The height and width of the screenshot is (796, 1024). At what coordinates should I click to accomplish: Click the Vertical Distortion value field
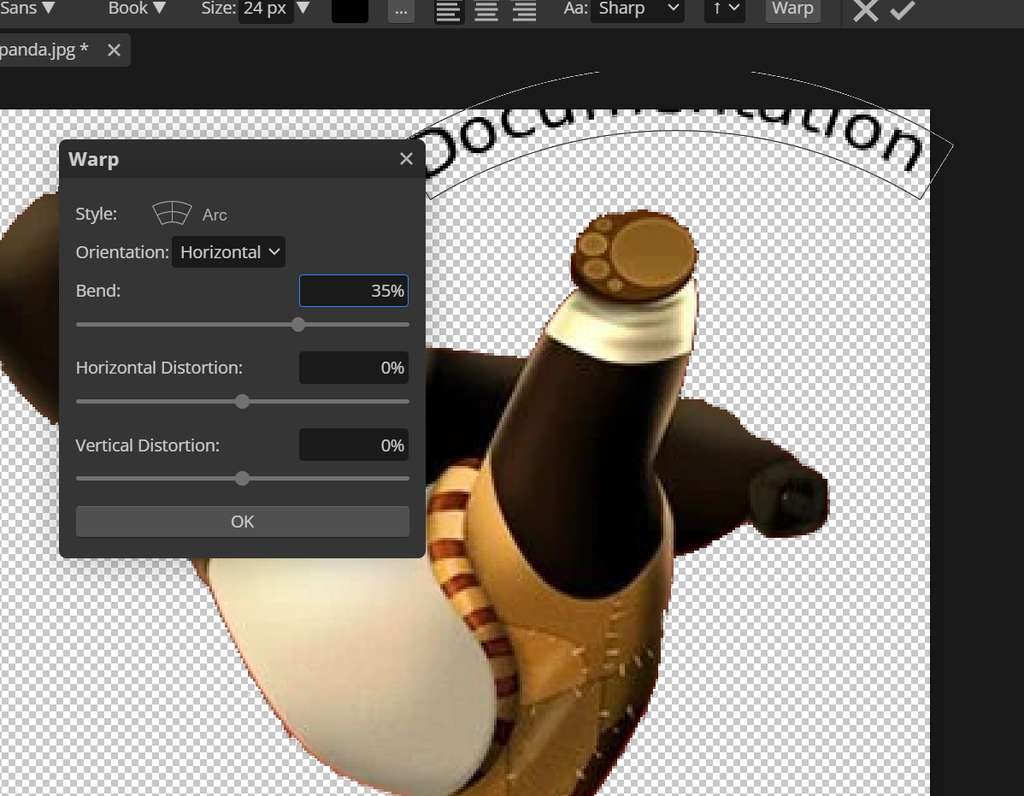(x=354, y=445)
